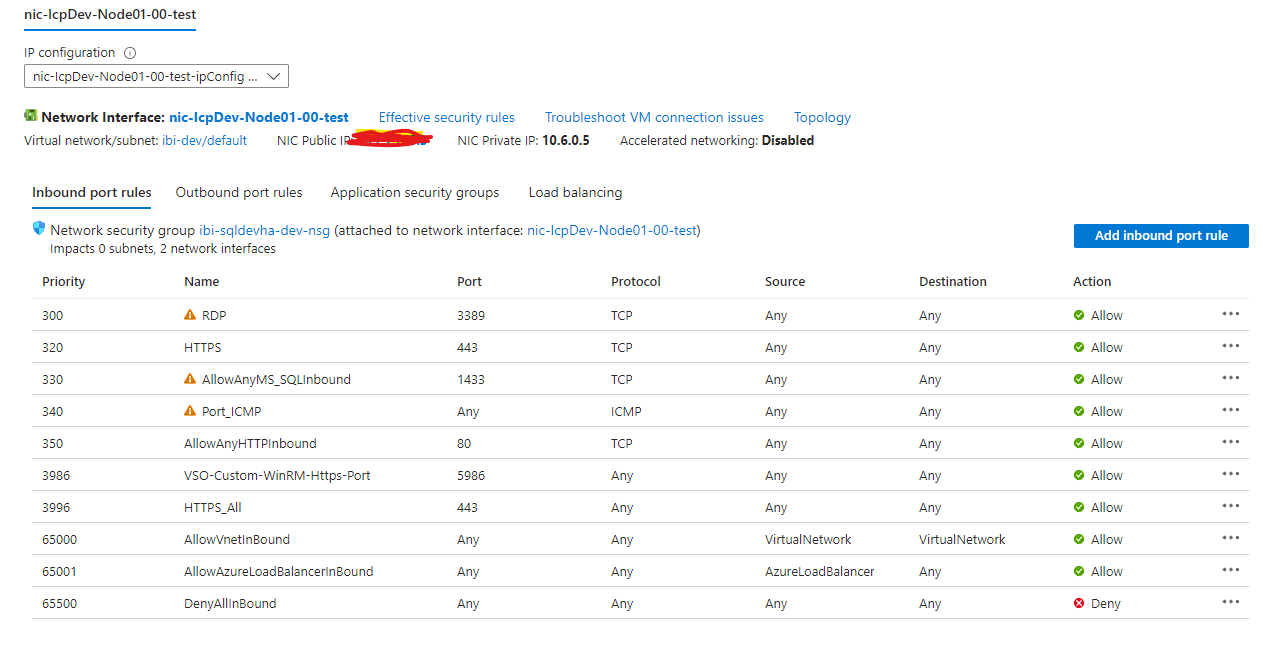Open Network Interface nic-IcpDev-Node01-00-test link
This screenshot has width=1269, height=664.
pyautogui.click(x=259, y=117)
